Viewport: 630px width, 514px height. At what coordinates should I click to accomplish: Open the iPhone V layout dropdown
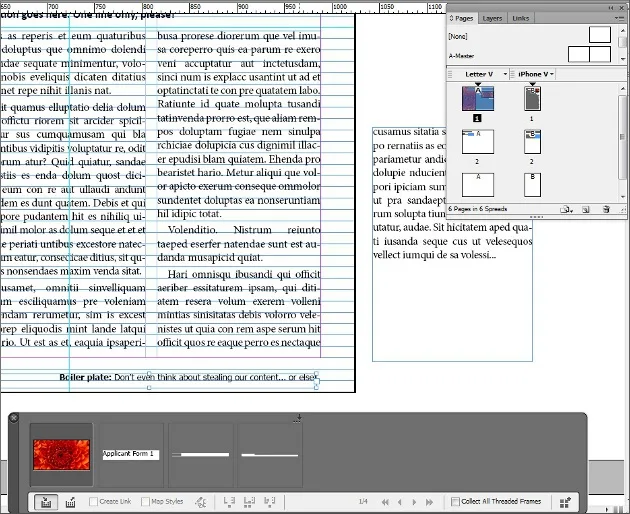pos(552,74)
